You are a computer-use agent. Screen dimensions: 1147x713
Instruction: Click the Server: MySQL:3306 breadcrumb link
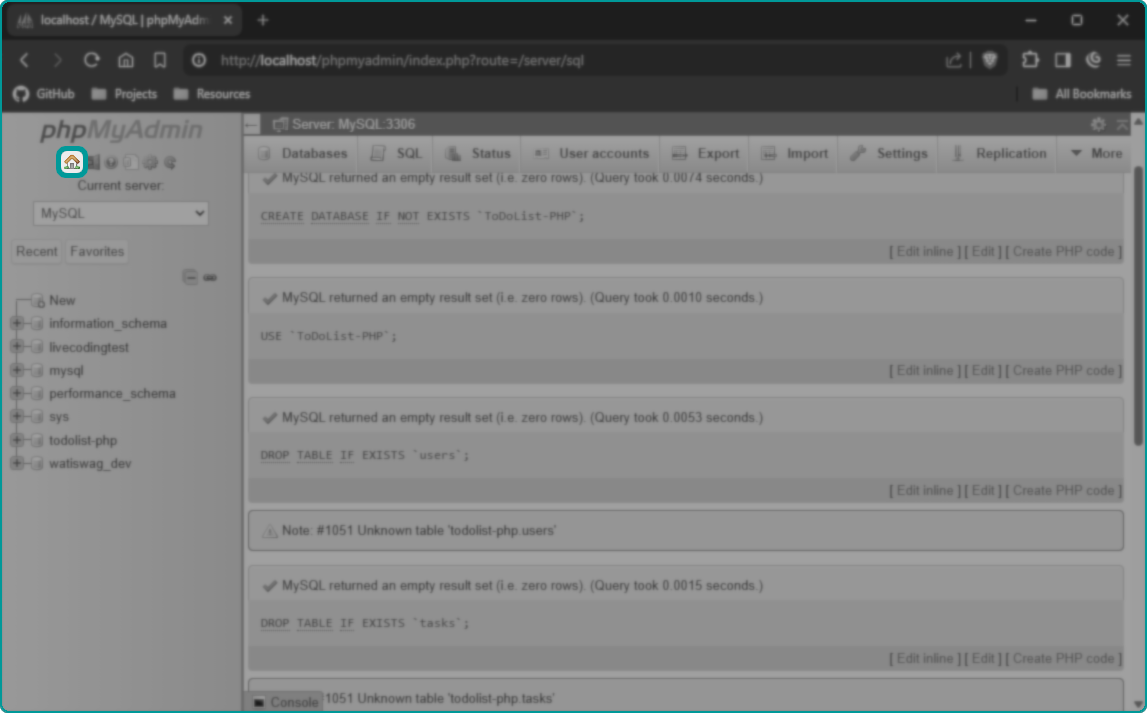353,124
